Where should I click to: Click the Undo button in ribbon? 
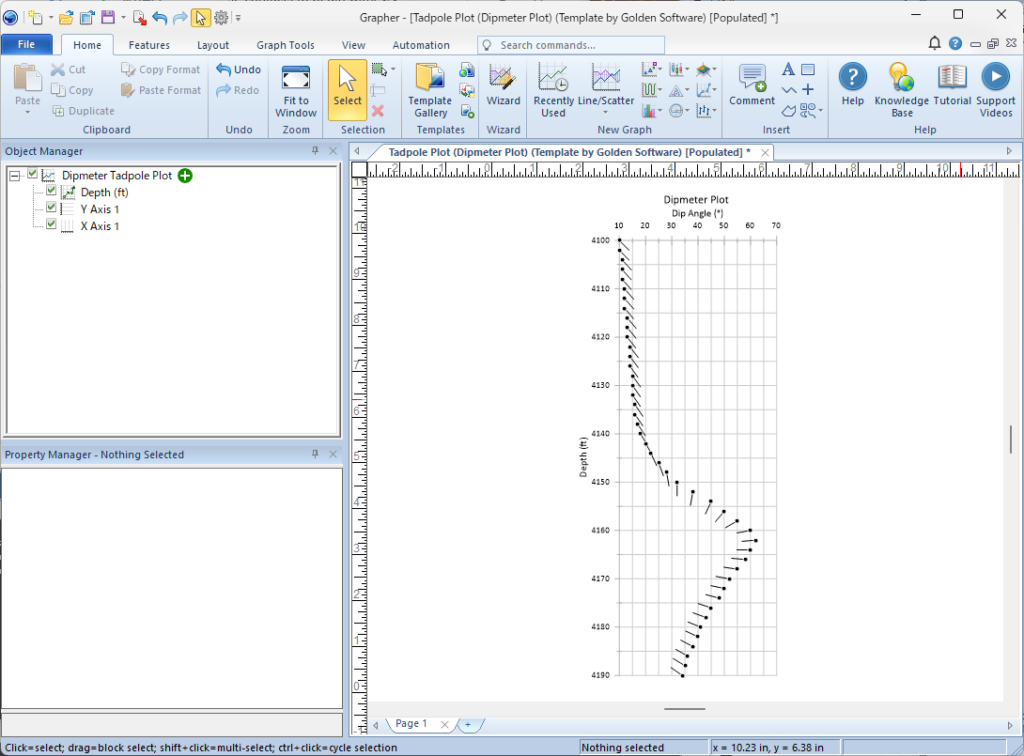239,70
